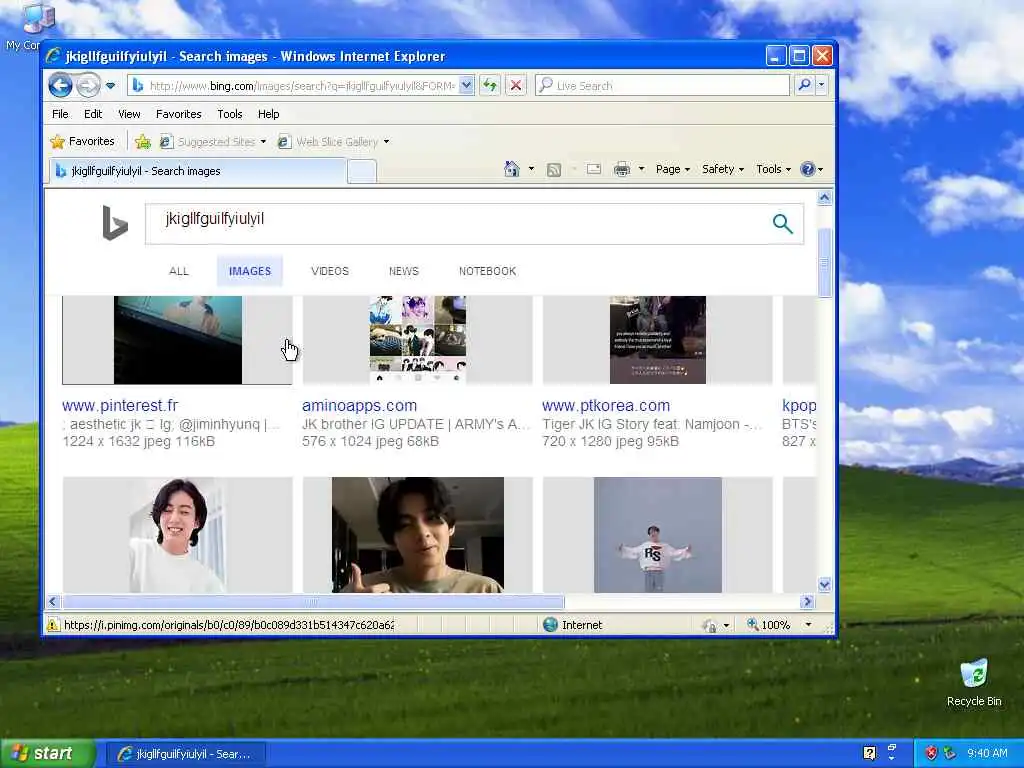
Task: Click the Bing search text field
Action: click(455, 224)
